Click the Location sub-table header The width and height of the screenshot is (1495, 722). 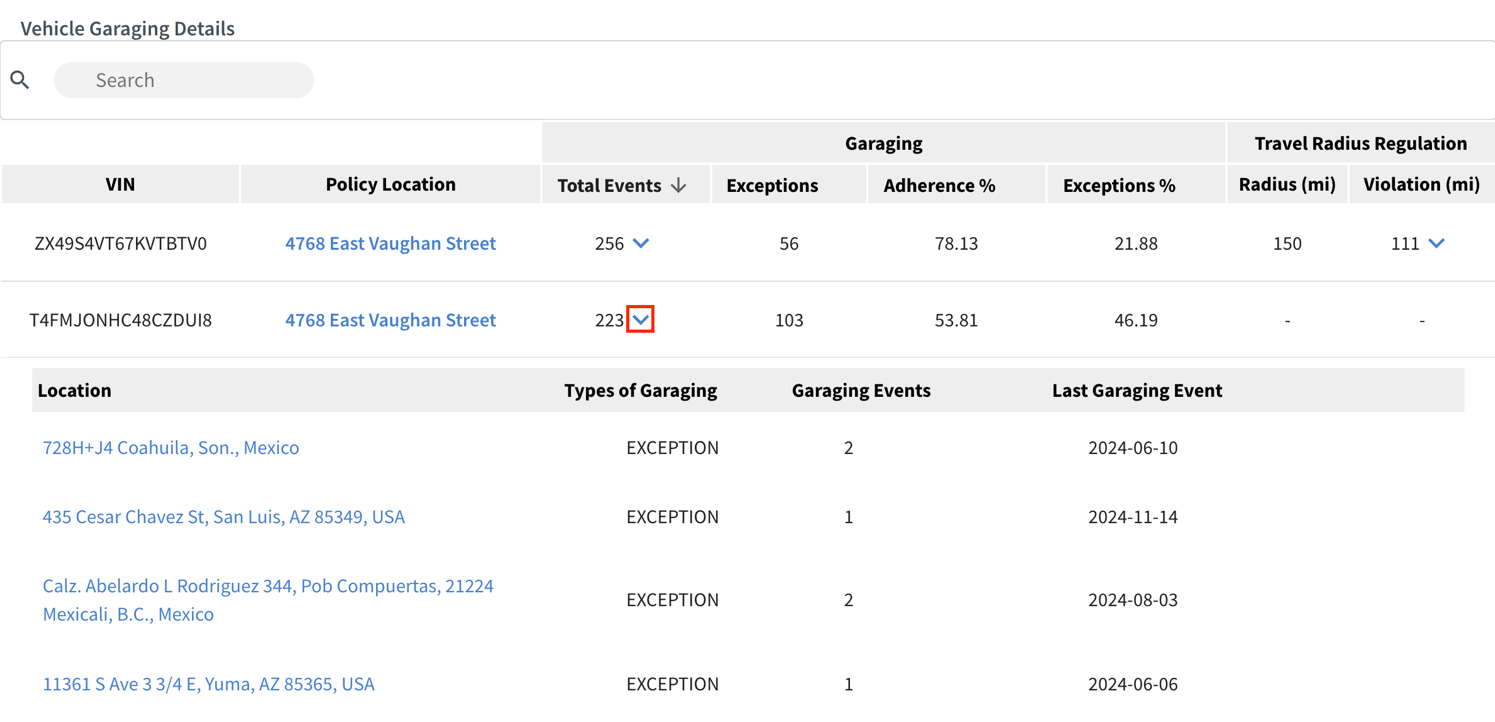point(75,390)
